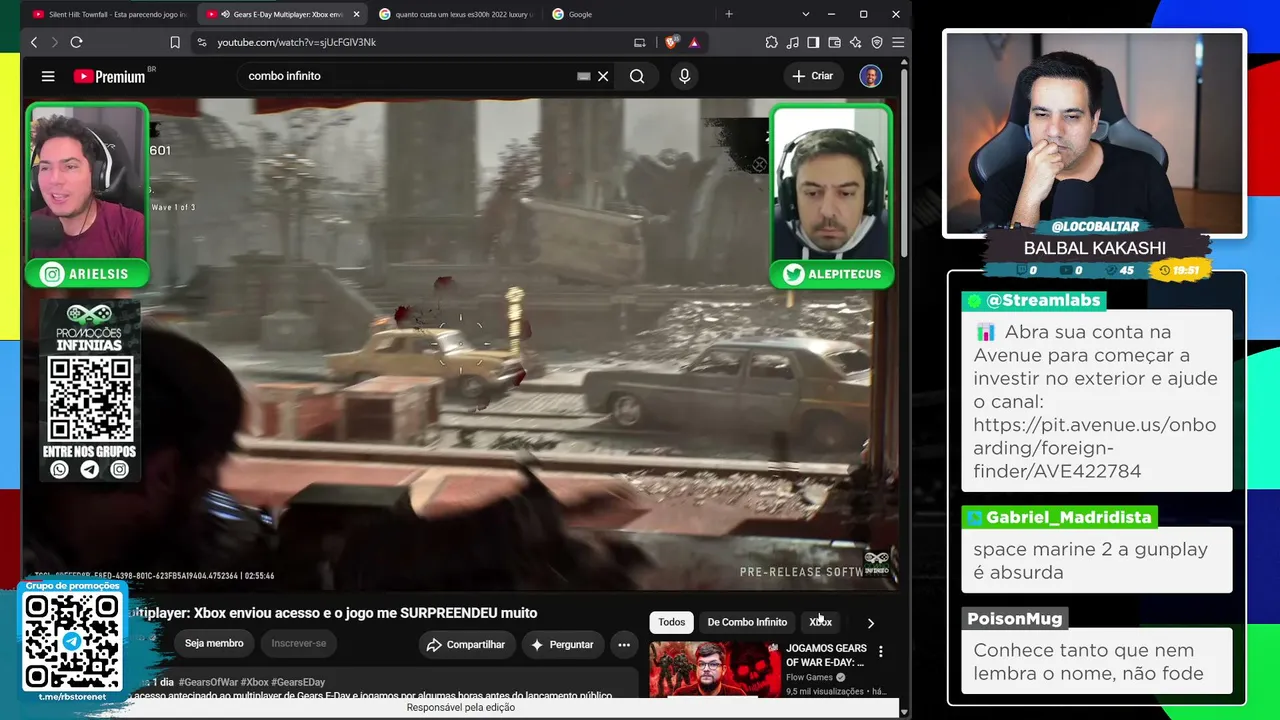The height and width of the screenshot is (720, 1280).
Task: Switch to the Silent Hill: Townfall tab
Action: click(110, 14)
